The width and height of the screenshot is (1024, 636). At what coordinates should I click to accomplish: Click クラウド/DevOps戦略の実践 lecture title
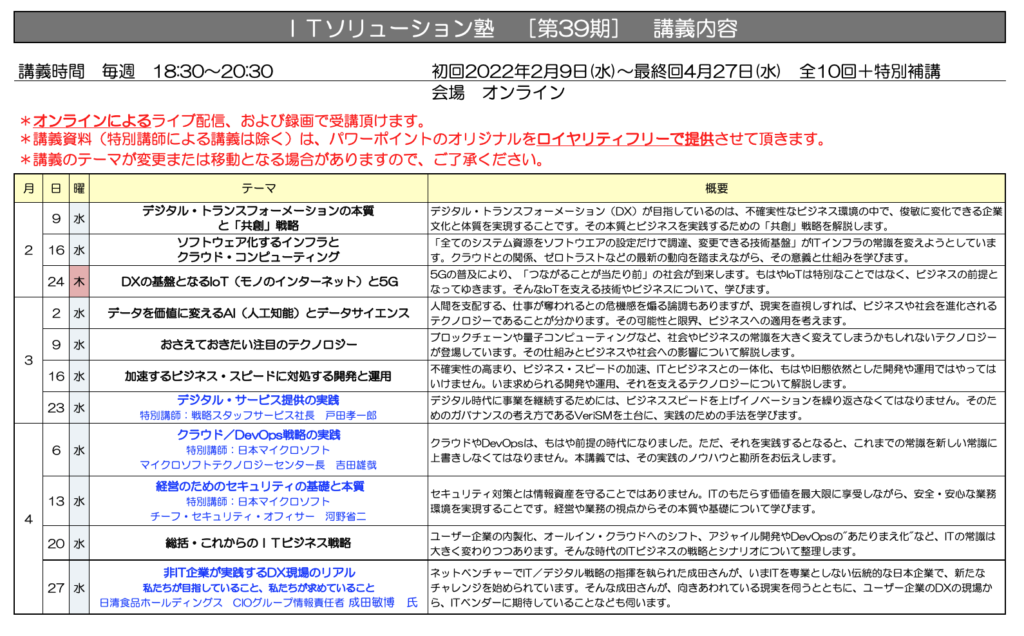[258, 434]
